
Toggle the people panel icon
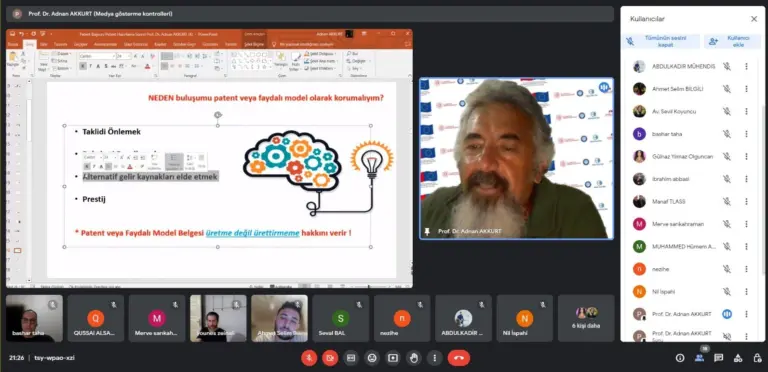coord(699,358)
